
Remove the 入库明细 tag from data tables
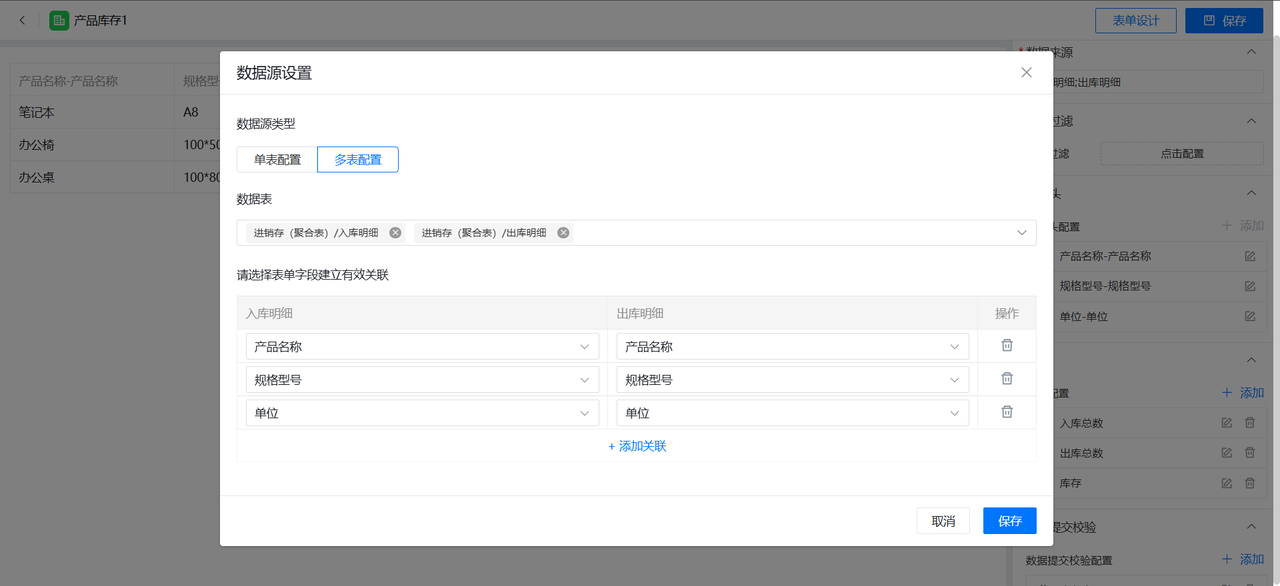[x=395, y=233]
